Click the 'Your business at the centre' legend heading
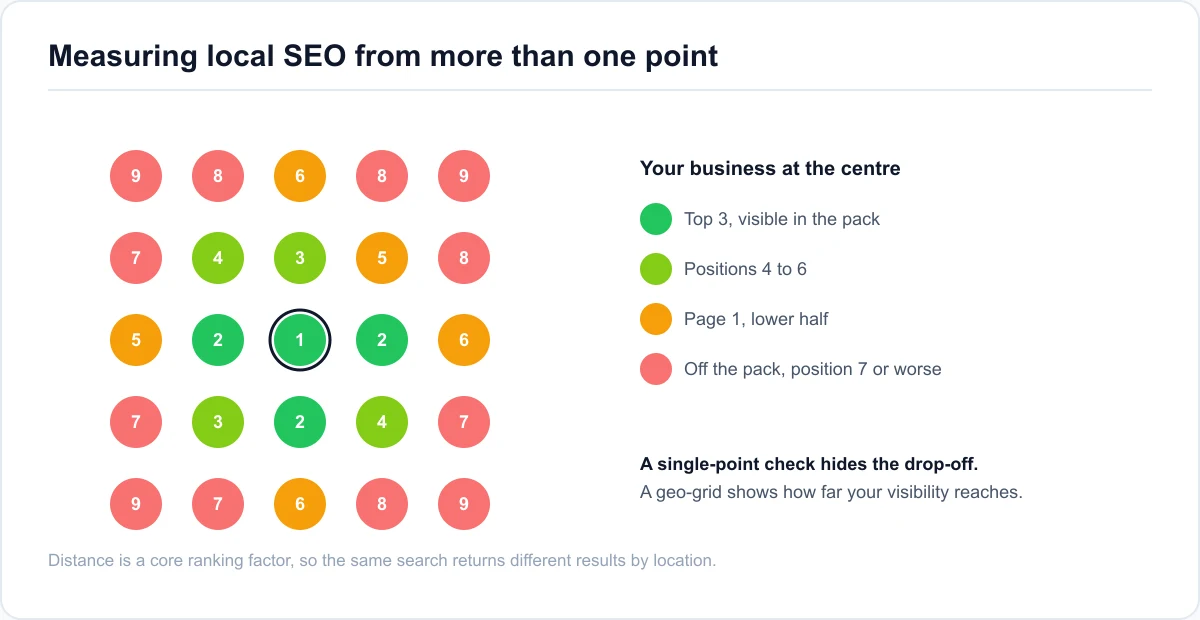This screenshot has height=620, width=1200. point(770,168)
